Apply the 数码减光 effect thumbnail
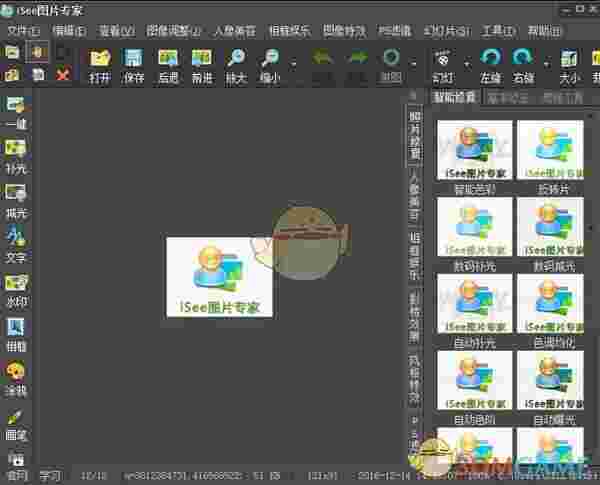This screenshot has height=485, width=600. 550,227
